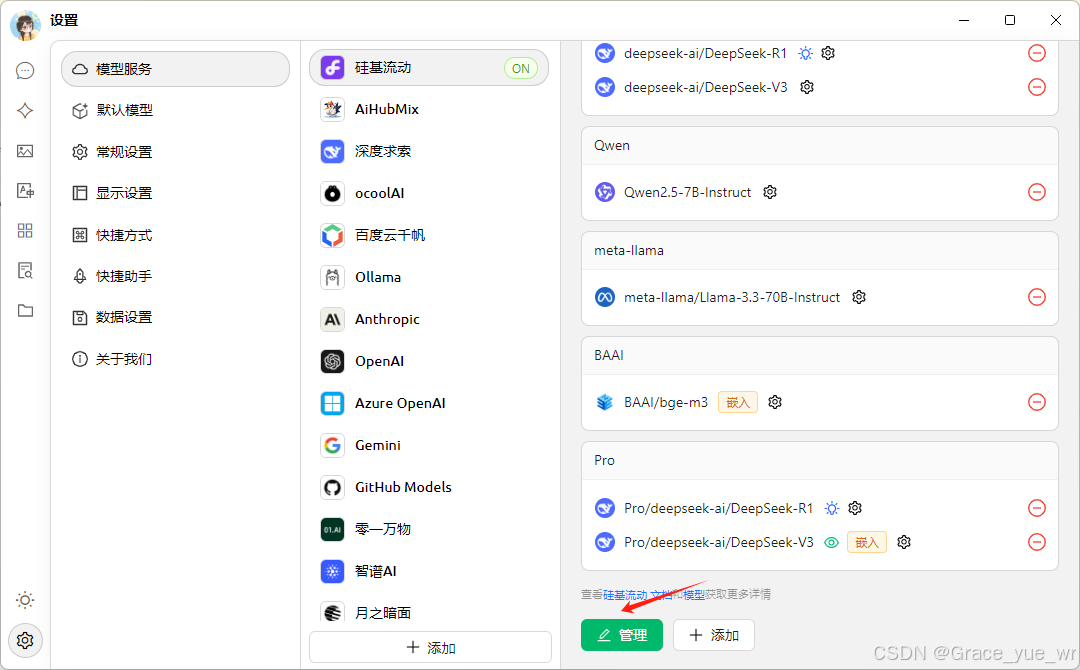
Task: Select the Ollama provider
Action: 429,278
